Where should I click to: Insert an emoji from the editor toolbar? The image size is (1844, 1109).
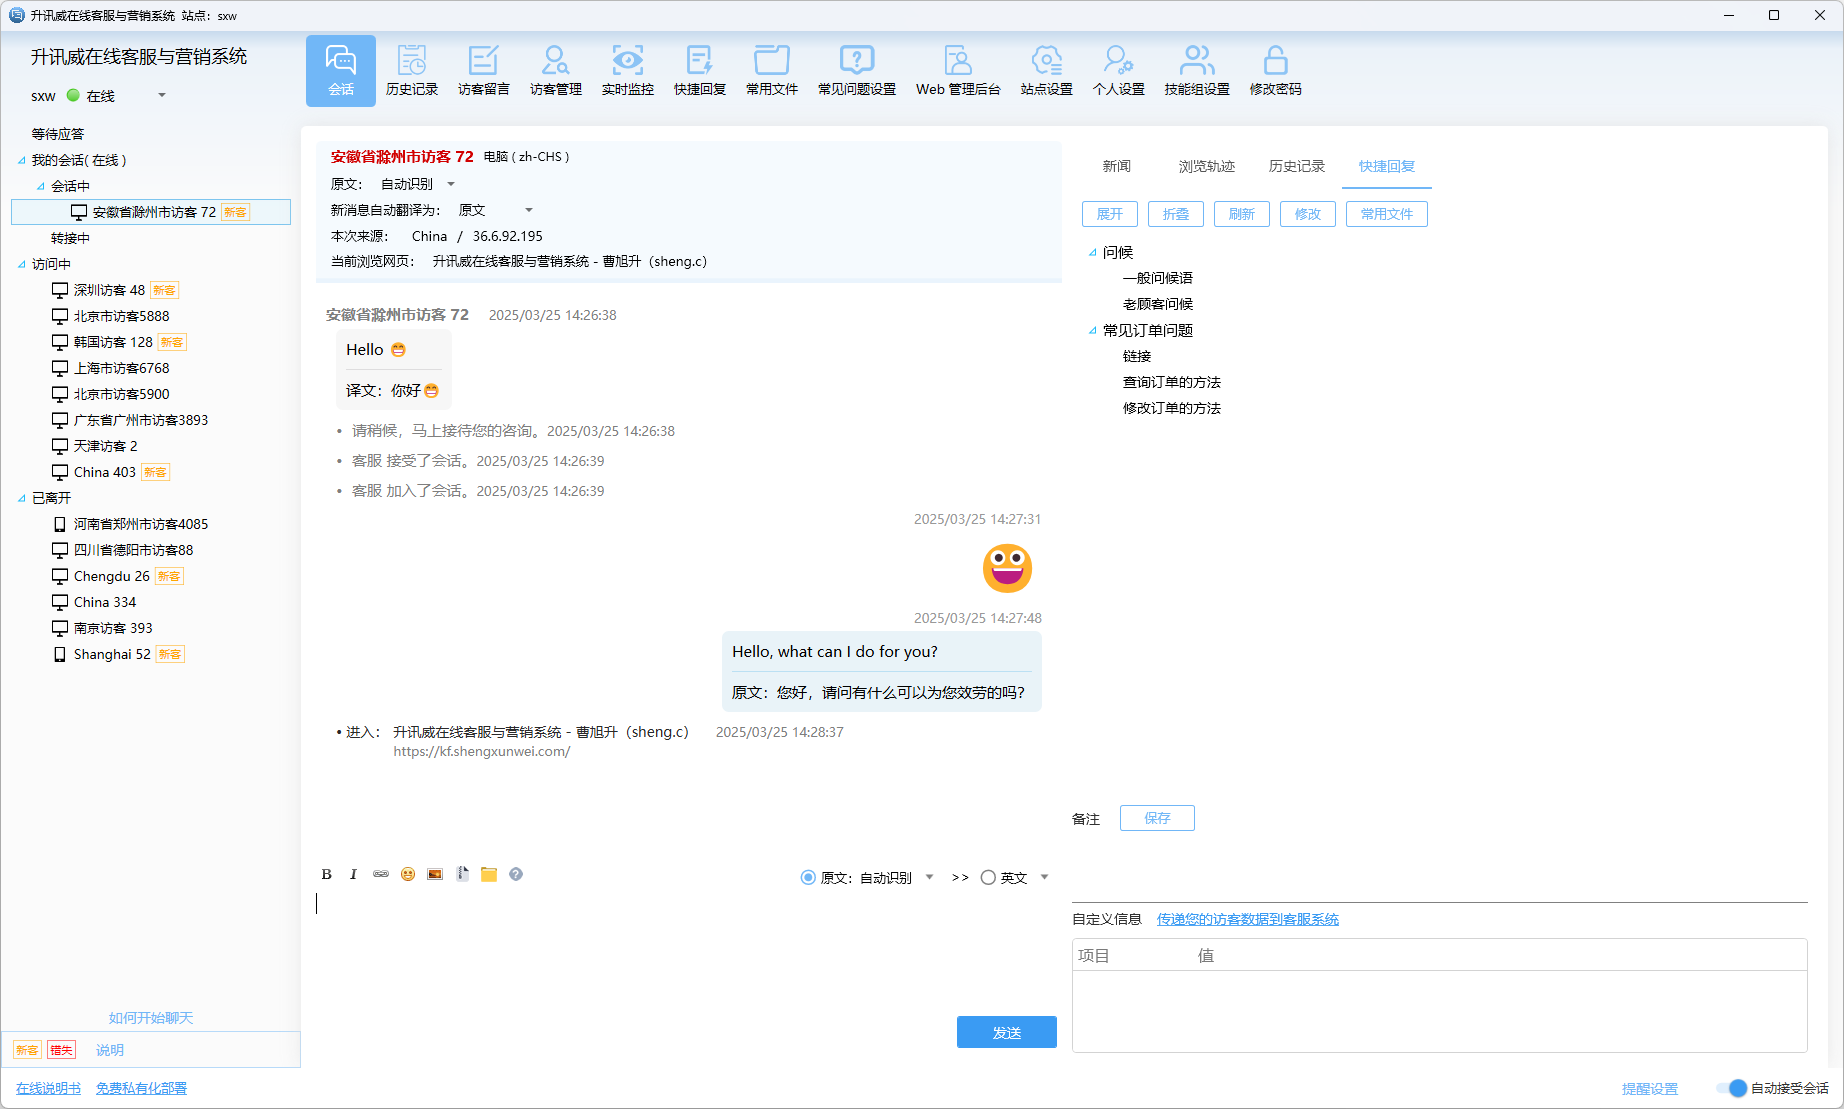(x=408, y=874)
